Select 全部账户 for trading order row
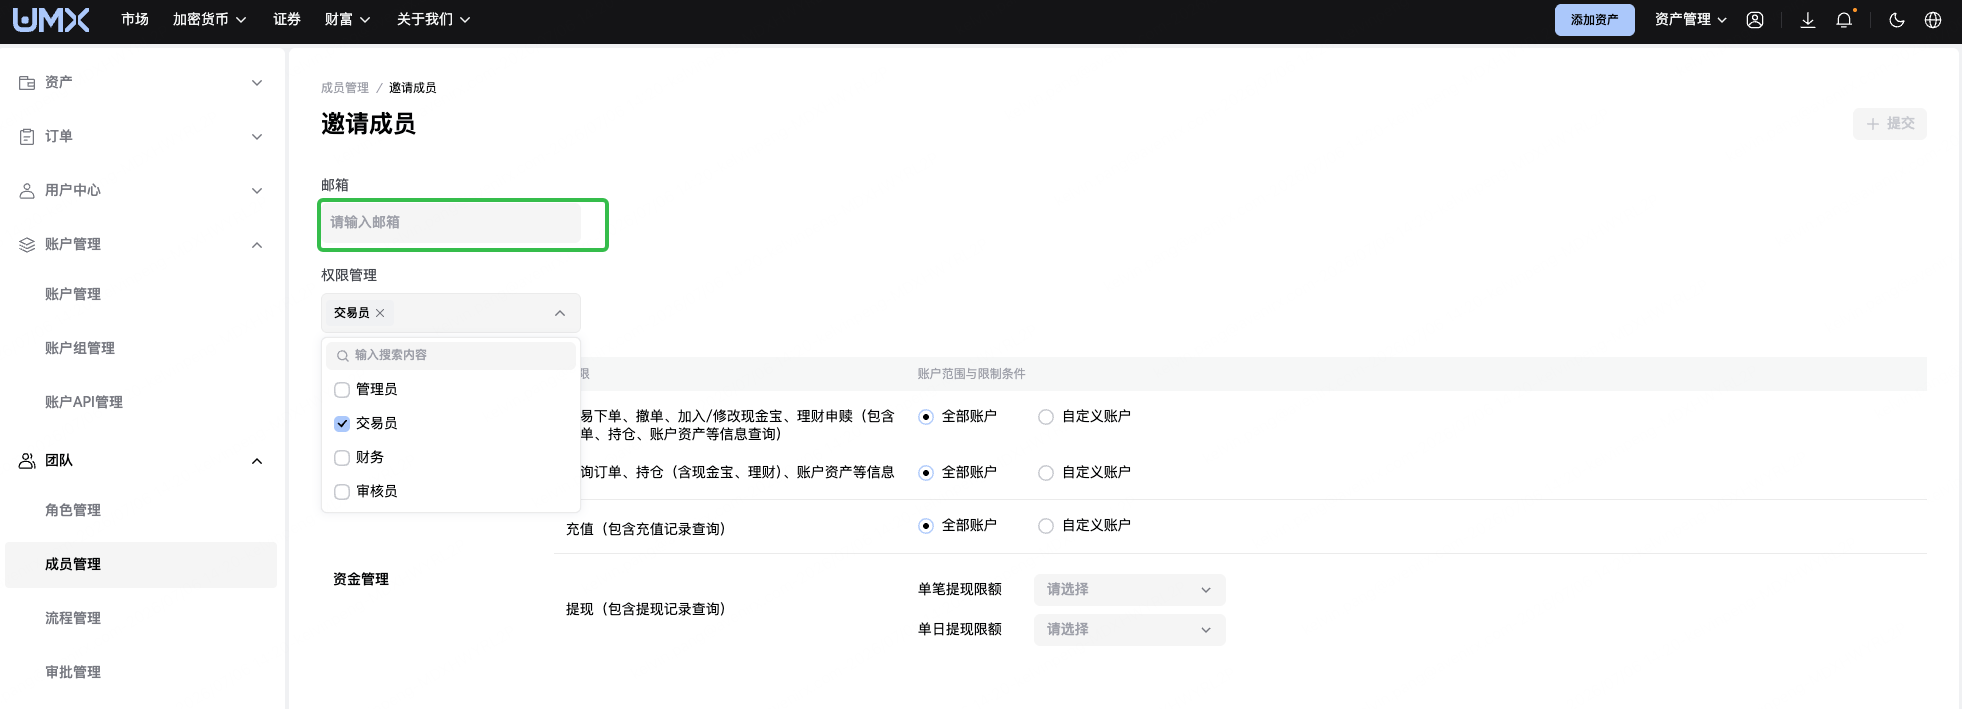Screen dimensions: 1962x709 [926, 417]
